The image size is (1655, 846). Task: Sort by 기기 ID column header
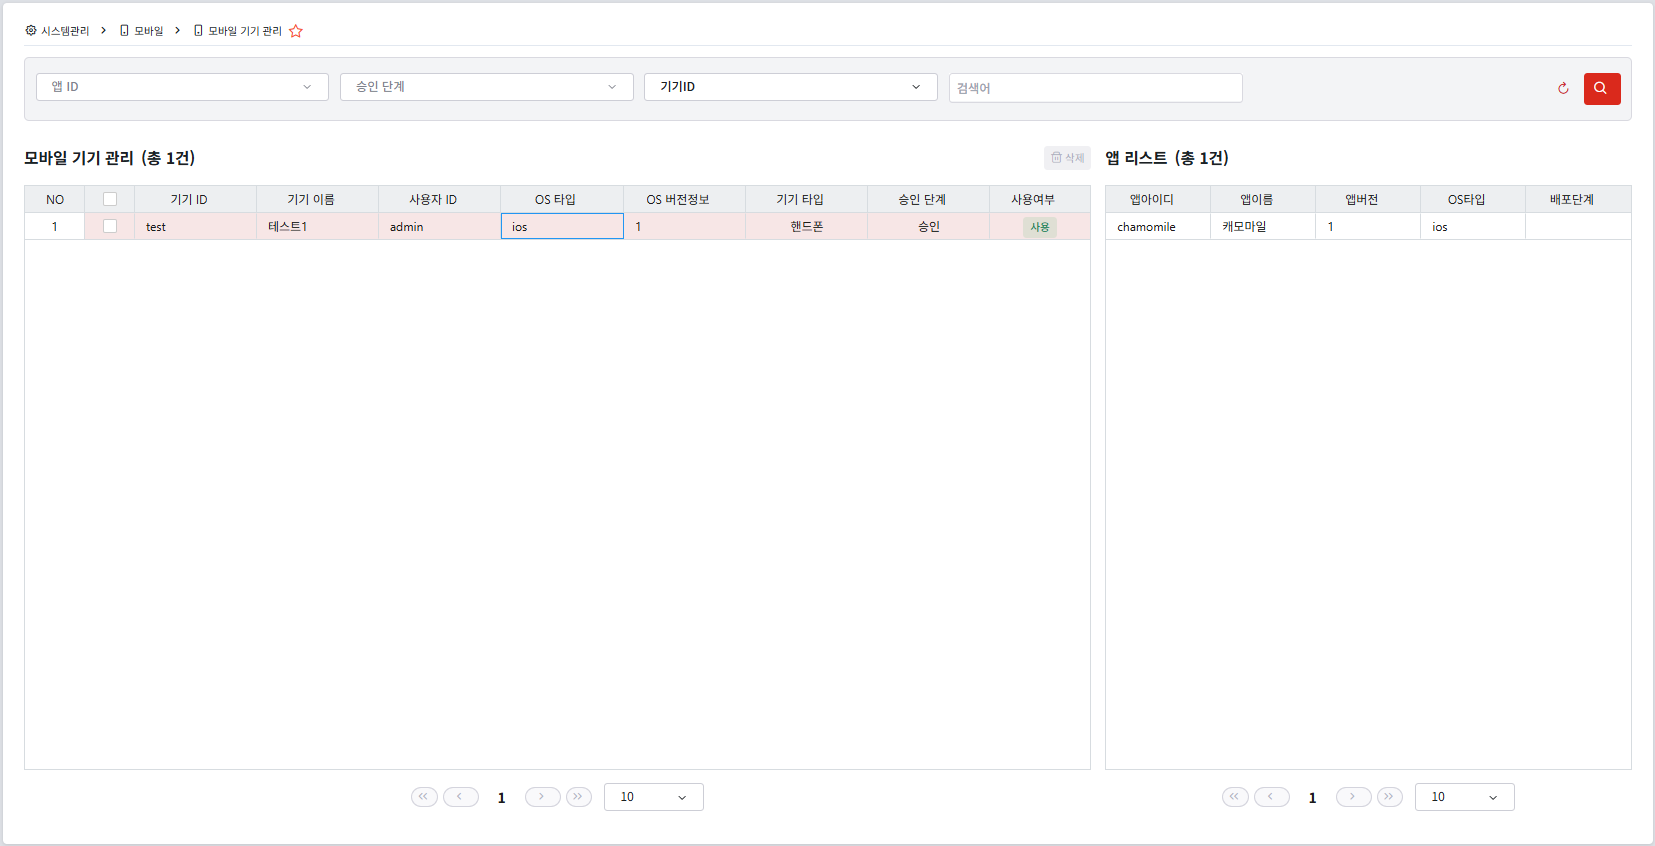195,199
